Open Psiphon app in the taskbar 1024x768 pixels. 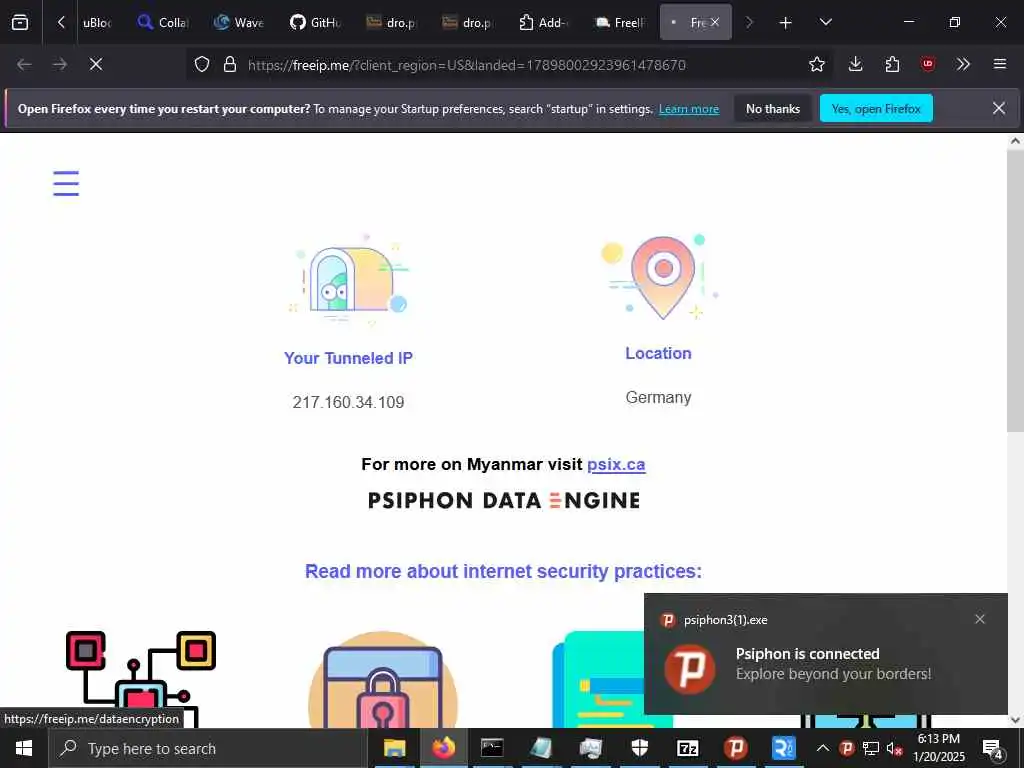point(735,748)
